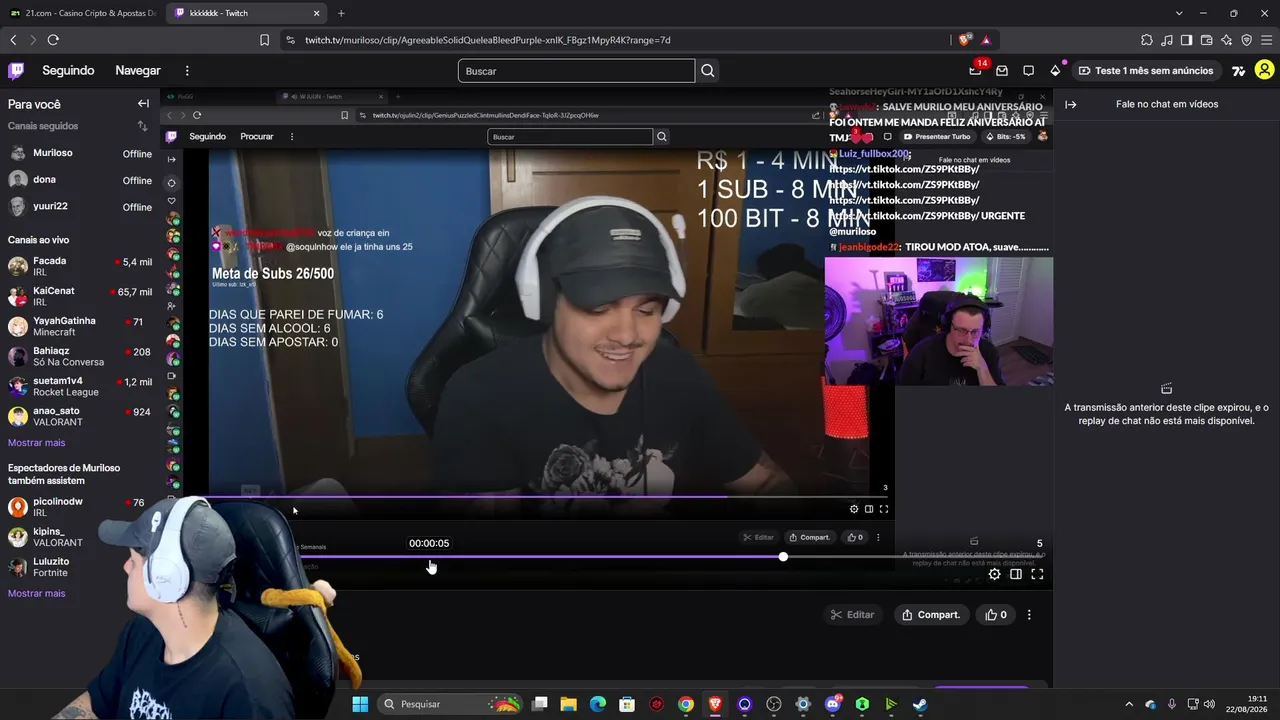This screenshot has height=720, width=1280.
Task: Click the Buscar search field
Action: [576, 71]
